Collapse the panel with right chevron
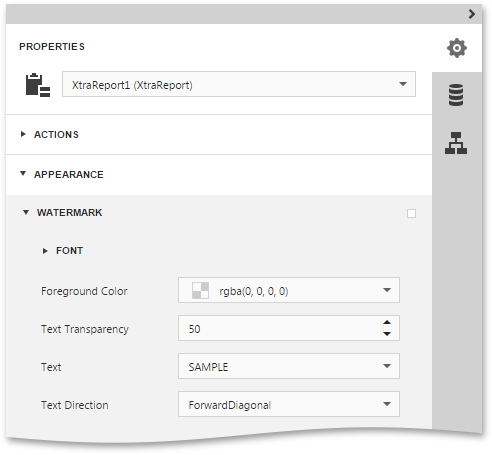The width and height of the screenshot is (492, 455). click(x=471, y=14)
